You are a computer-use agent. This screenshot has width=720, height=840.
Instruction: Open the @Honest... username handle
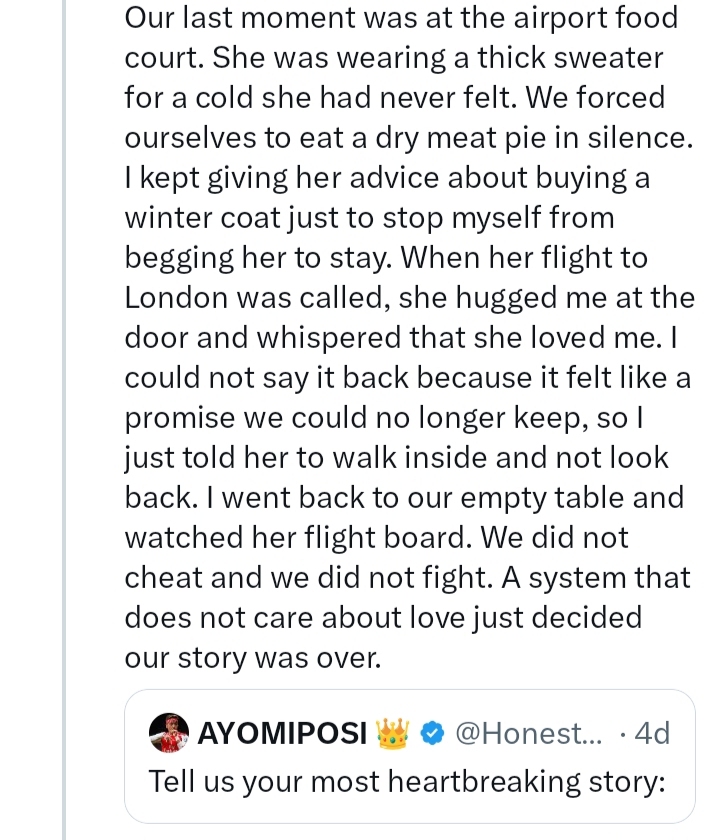529,734
